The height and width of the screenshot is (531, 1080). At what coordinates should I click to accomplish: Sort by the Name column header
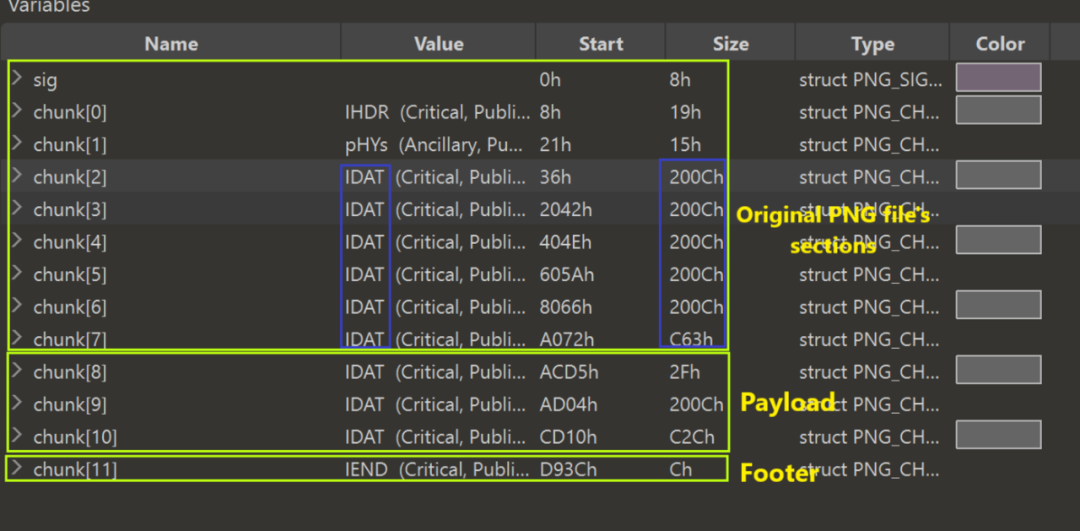171,44
